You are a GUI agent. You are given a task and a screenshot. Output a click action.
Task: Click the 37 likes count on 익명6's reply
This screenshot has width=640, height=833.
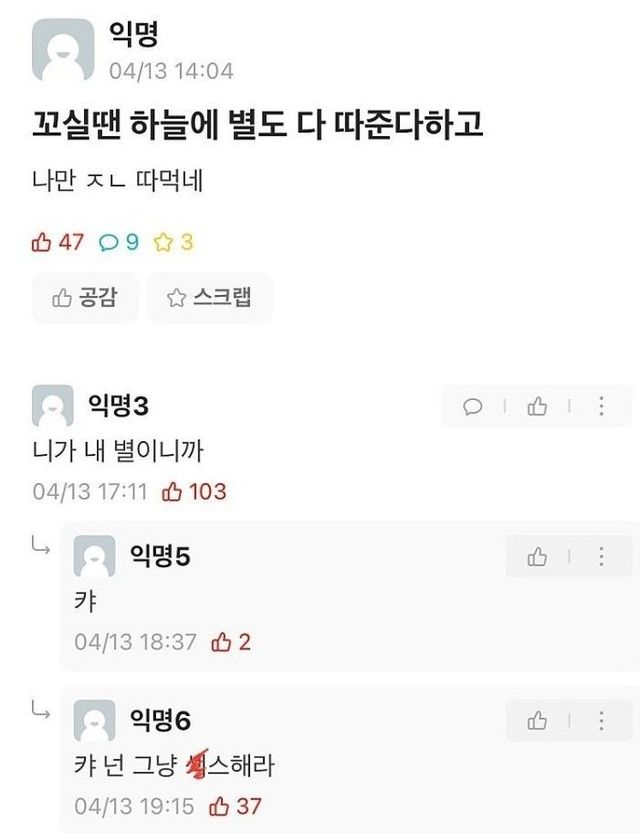[x=236, y=806]
